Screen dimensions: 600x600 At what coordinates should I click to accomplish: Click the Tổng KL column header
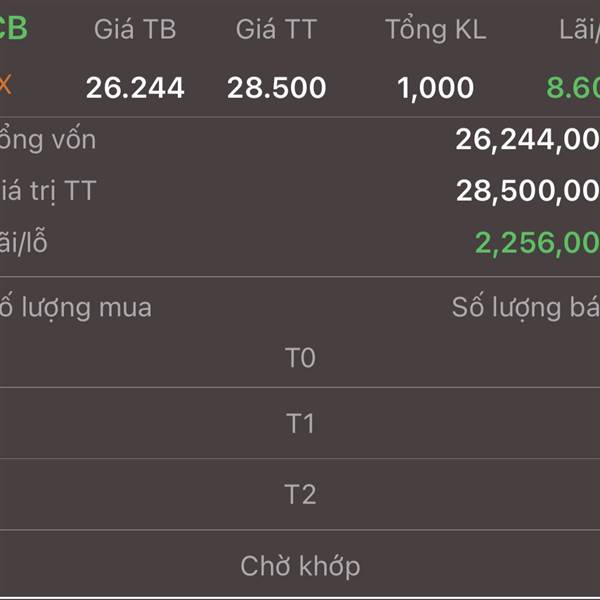(436, 29)
